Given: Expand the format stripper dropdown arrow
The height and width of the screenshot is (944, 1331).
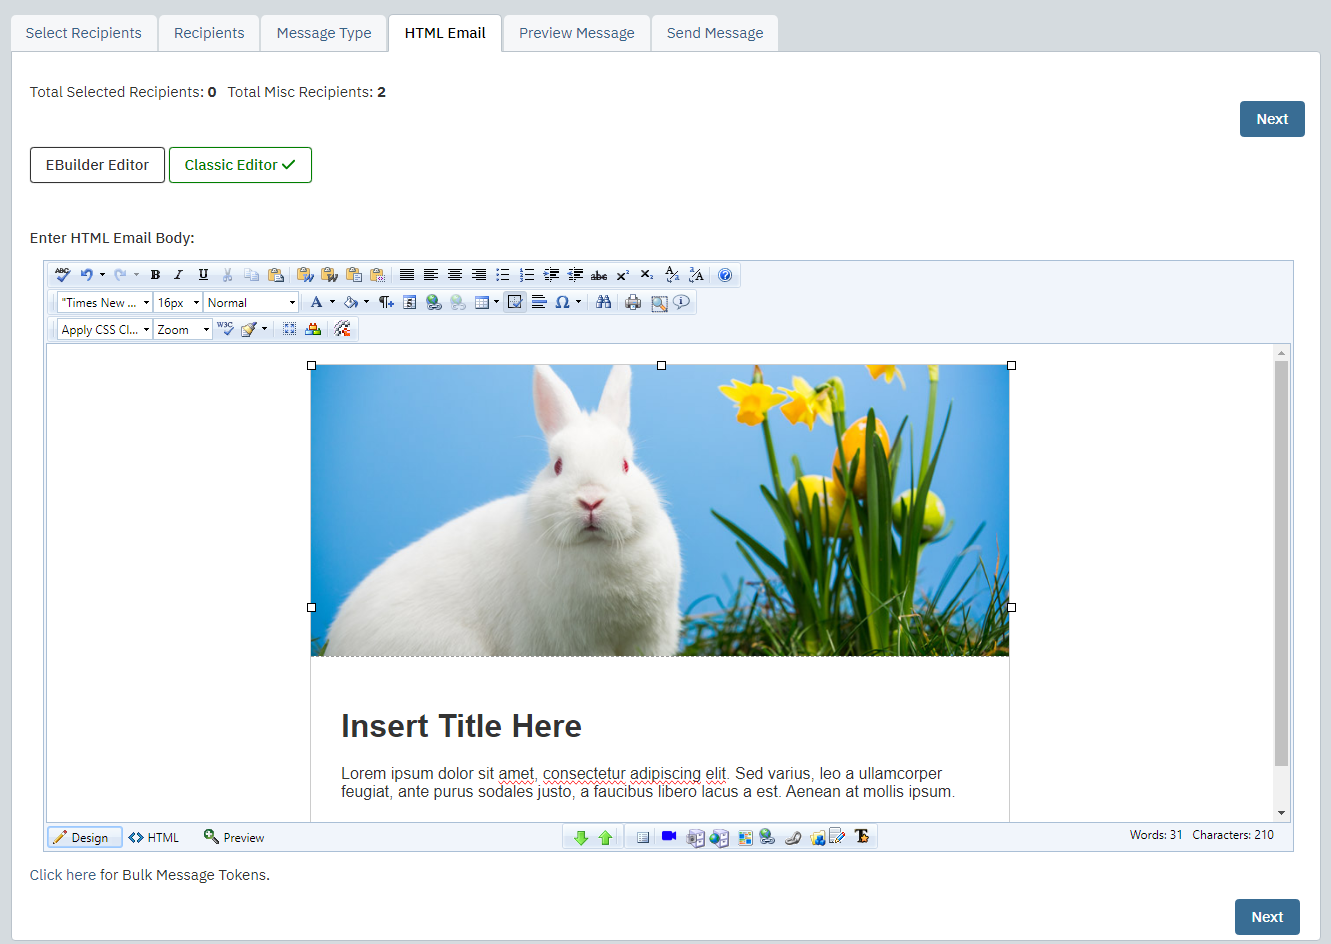Looking at the screenshot, I should (x=264, y=329).
